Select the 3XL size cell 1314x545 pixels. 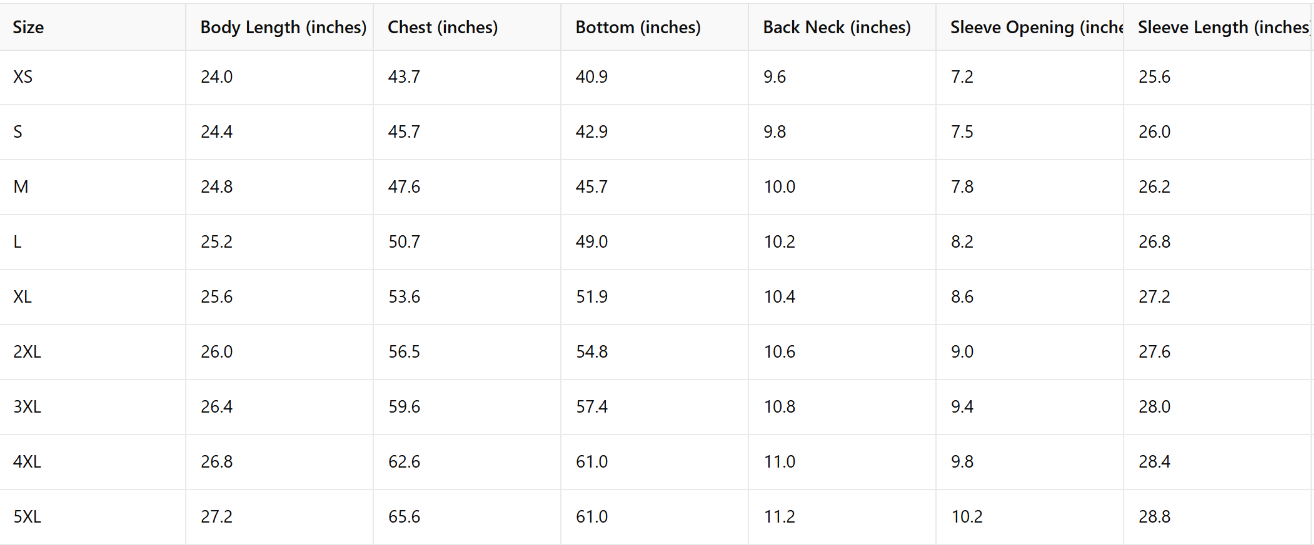click(x=27, y=407)
